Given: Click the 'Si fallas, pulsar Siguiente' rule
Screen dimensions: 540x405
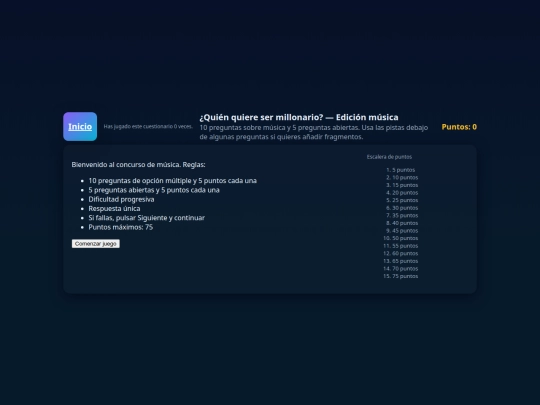Looking at the screenshot, I should click(x=147, y=218).
